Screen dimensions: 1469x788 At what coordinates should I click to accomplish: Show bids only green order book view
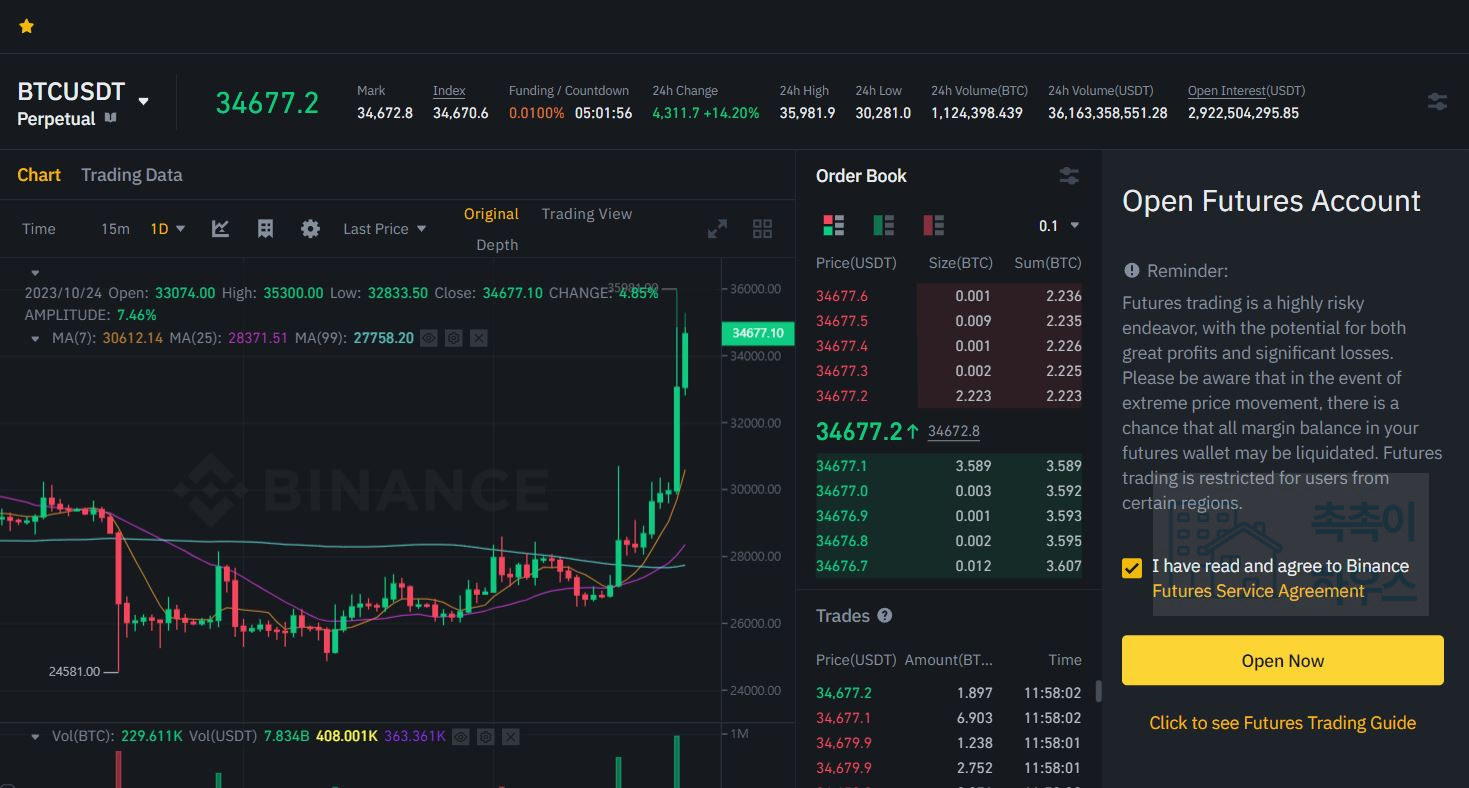[x=883, y=225]
